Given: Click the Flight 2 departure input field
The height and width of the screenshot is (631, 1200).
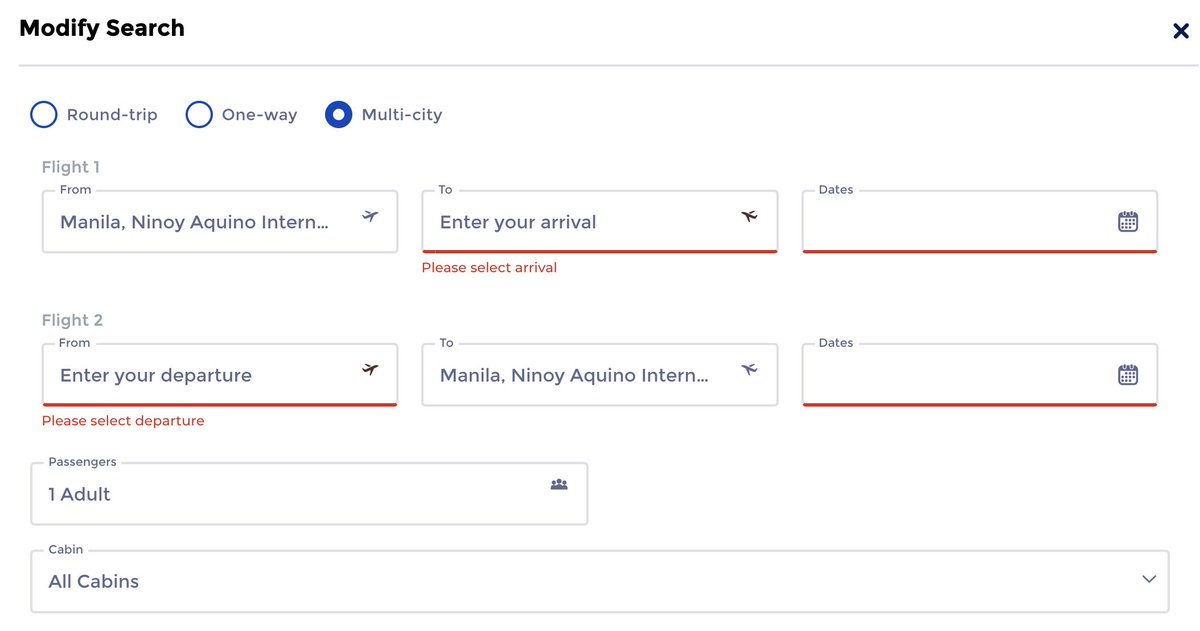Looking at the screenshot, I should (x=220, y=375).
